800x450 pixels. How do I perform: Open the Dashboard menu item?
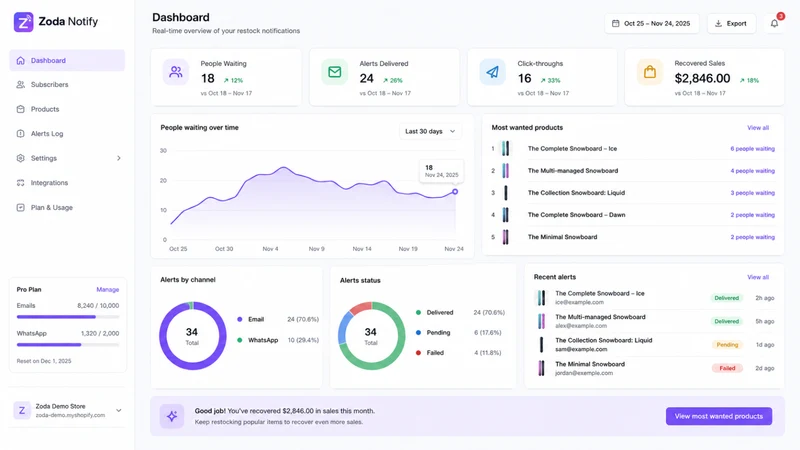pyautogui.click(x=67, y=60)
